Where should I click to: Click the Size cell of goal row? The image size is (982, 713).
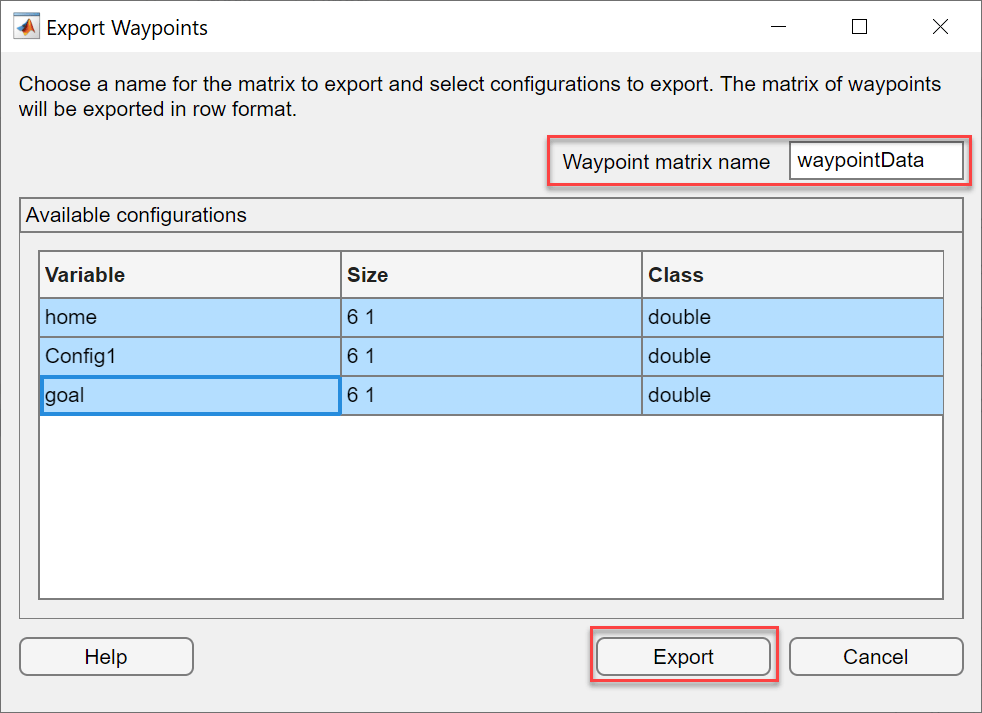point(491,395)
